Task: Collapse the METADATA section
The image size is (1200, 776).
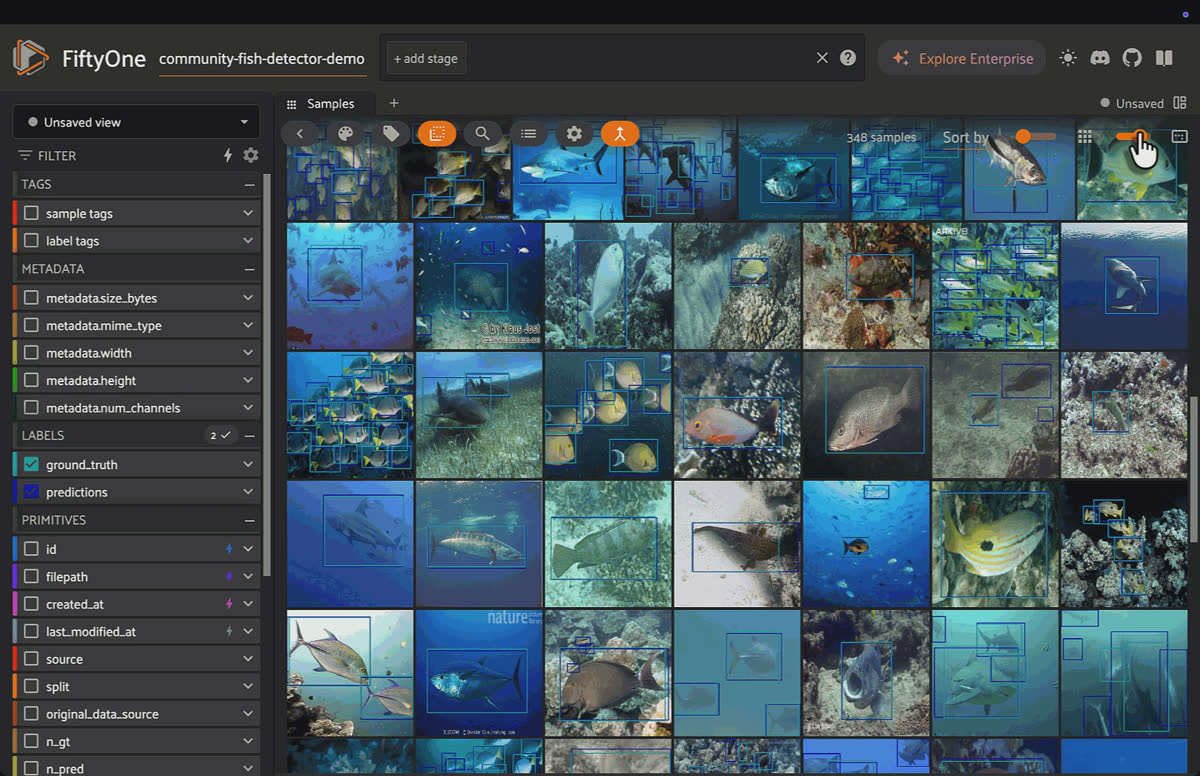Action: (x=249, y=269)
